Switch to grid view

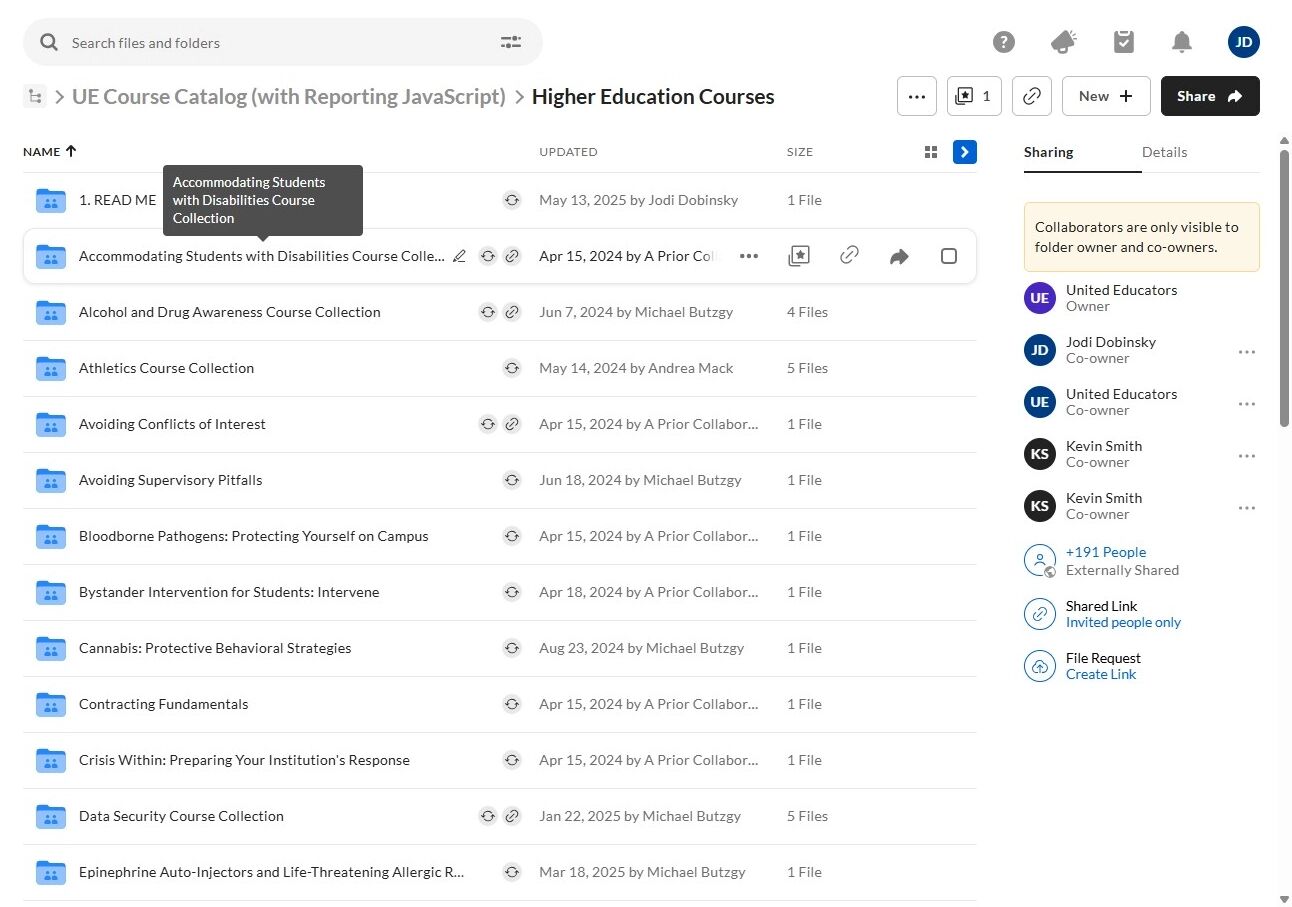click(x=930, y=152)
